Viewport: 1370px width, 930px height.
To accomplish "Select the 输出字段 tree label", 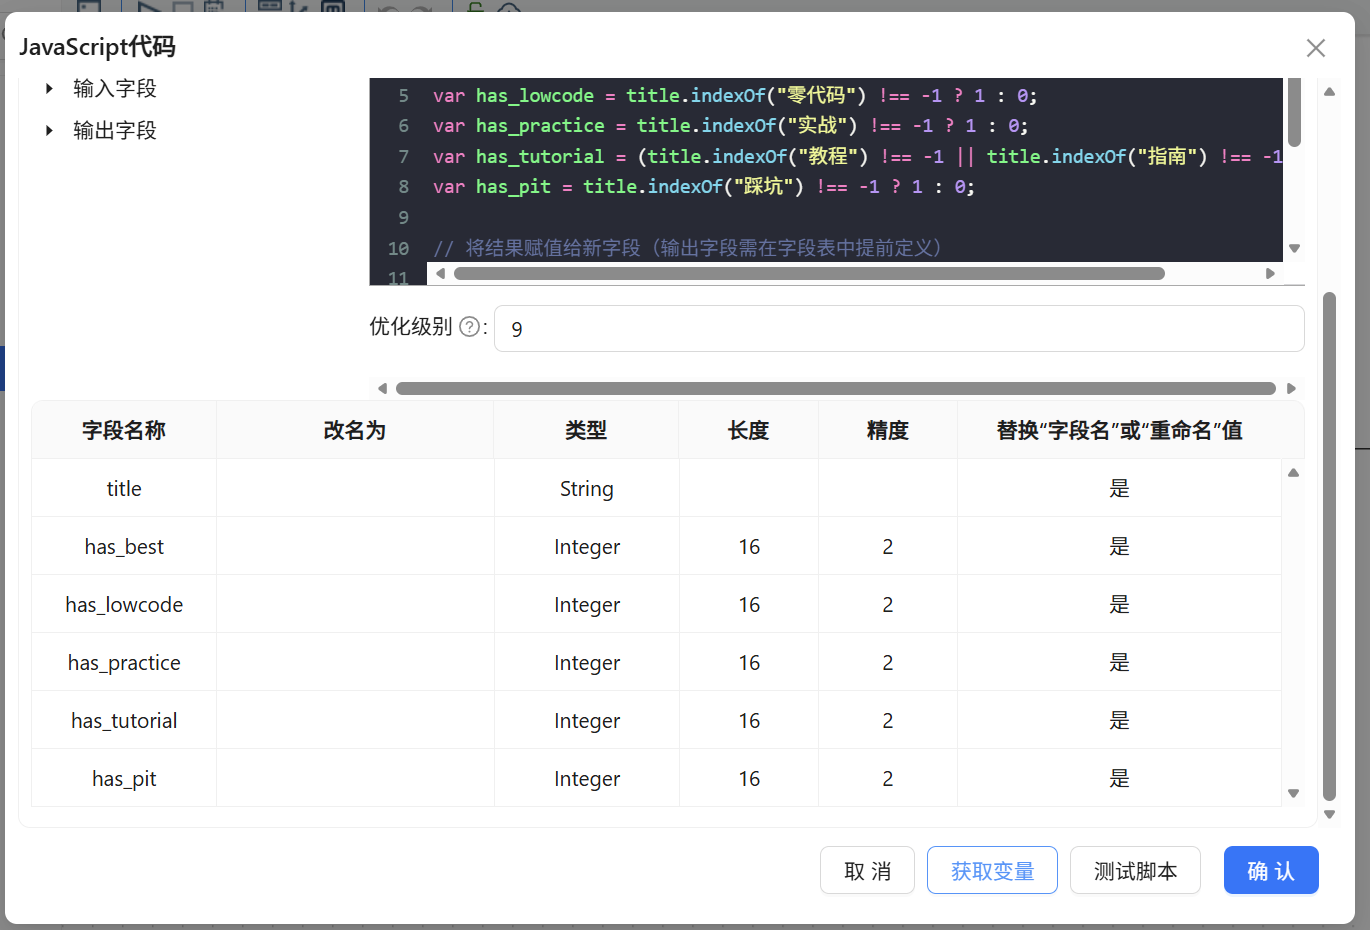I will pyautogui.click(x=115, y=131).
